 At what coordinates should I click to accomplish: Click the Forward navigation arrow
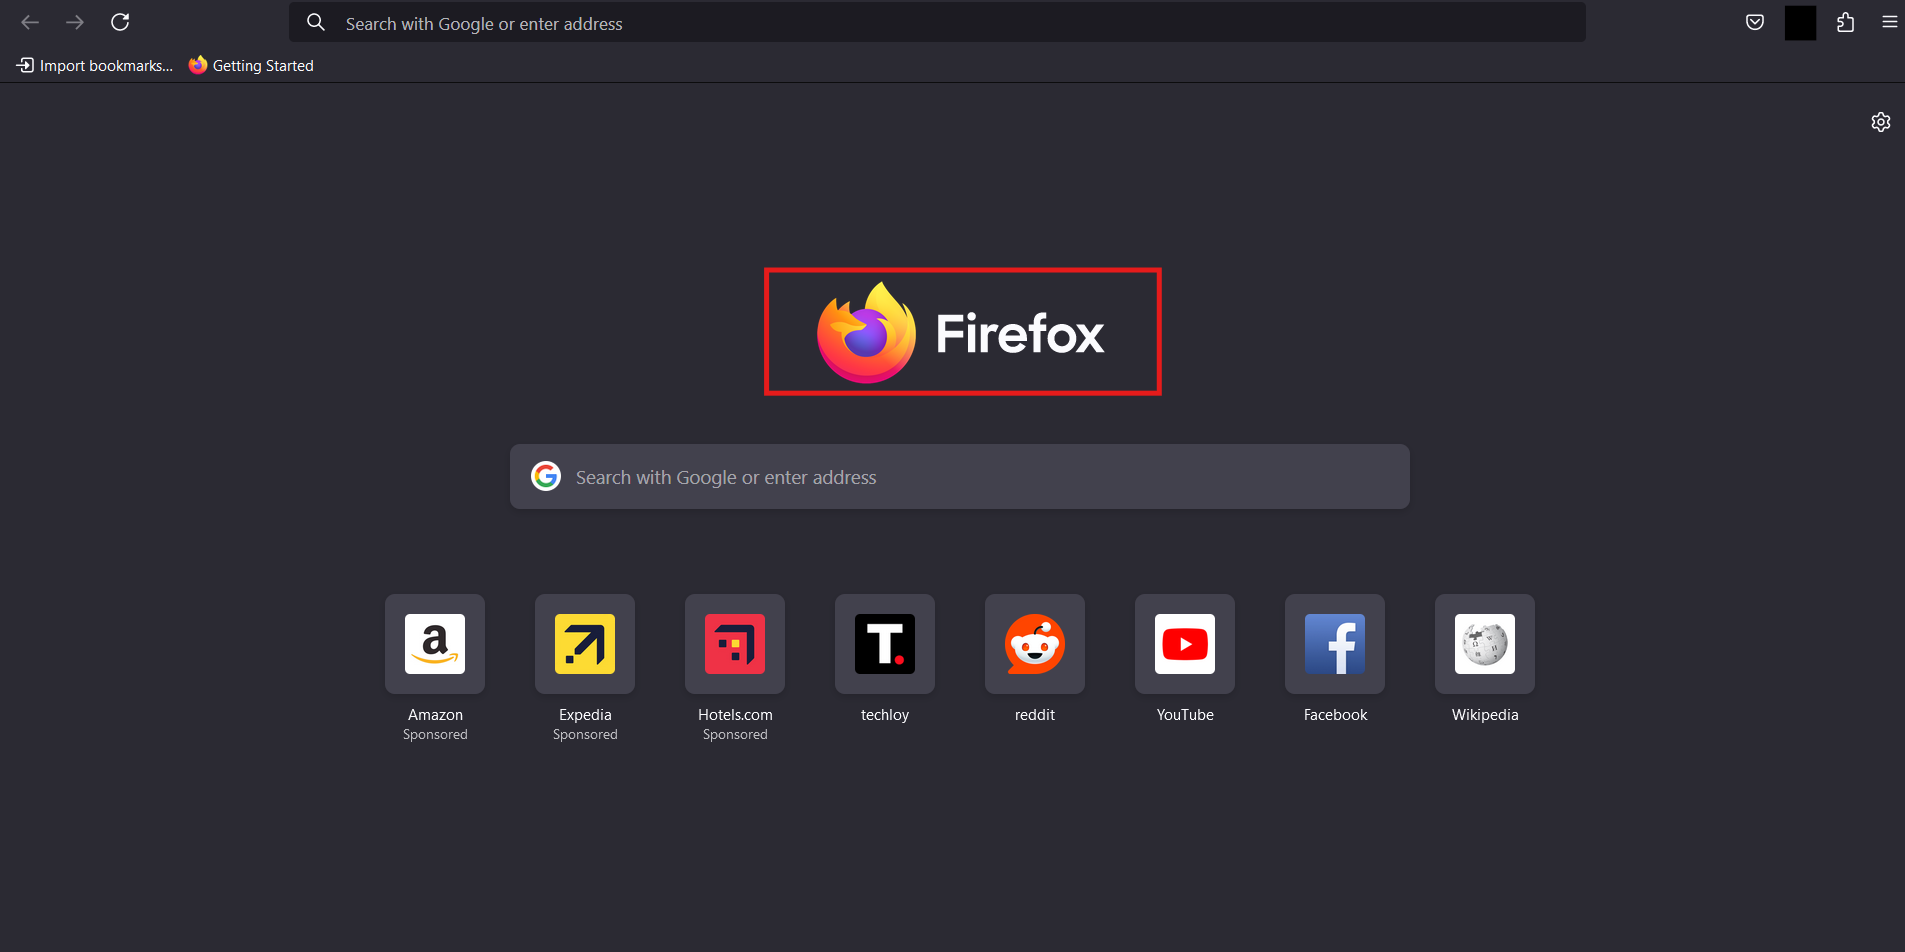tap(75, 21)
